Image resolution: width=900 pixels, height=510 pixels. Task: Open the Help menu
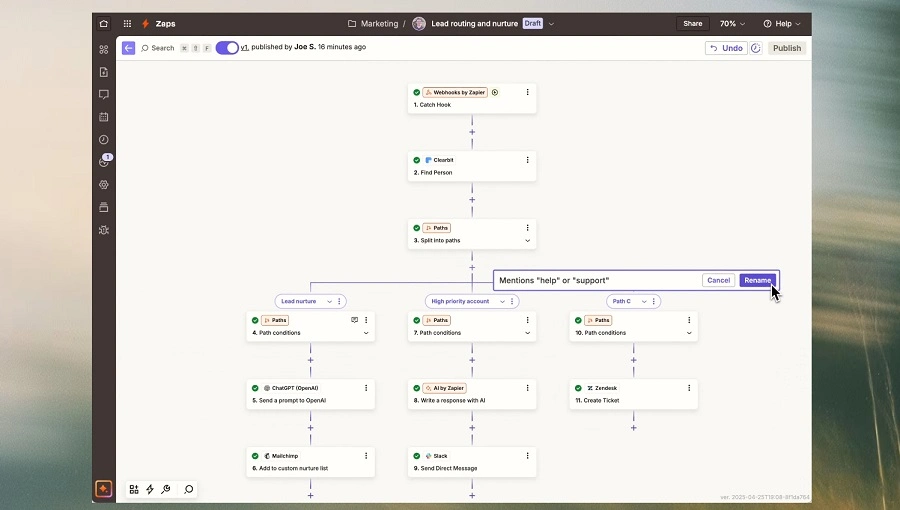click(x=782, y=24)
